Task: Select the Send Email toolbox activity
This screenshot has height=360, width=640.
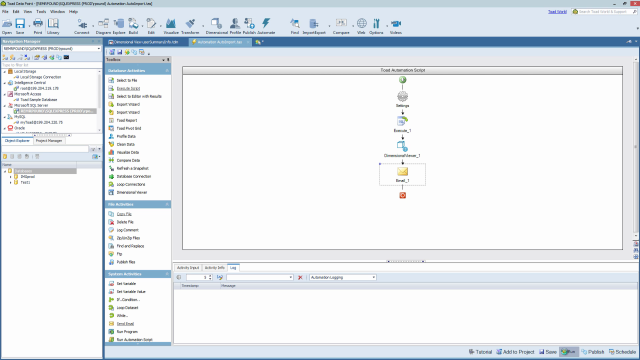Action: [125, 324]
